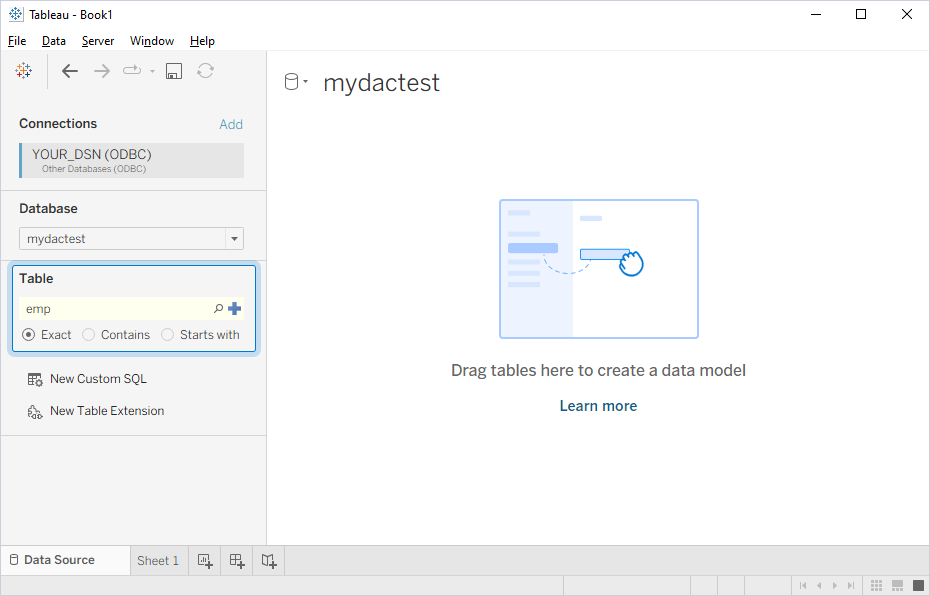930x596 pixels.
Task: Open the Undo history dropdown arrow
Action: [x=152, y=70]
